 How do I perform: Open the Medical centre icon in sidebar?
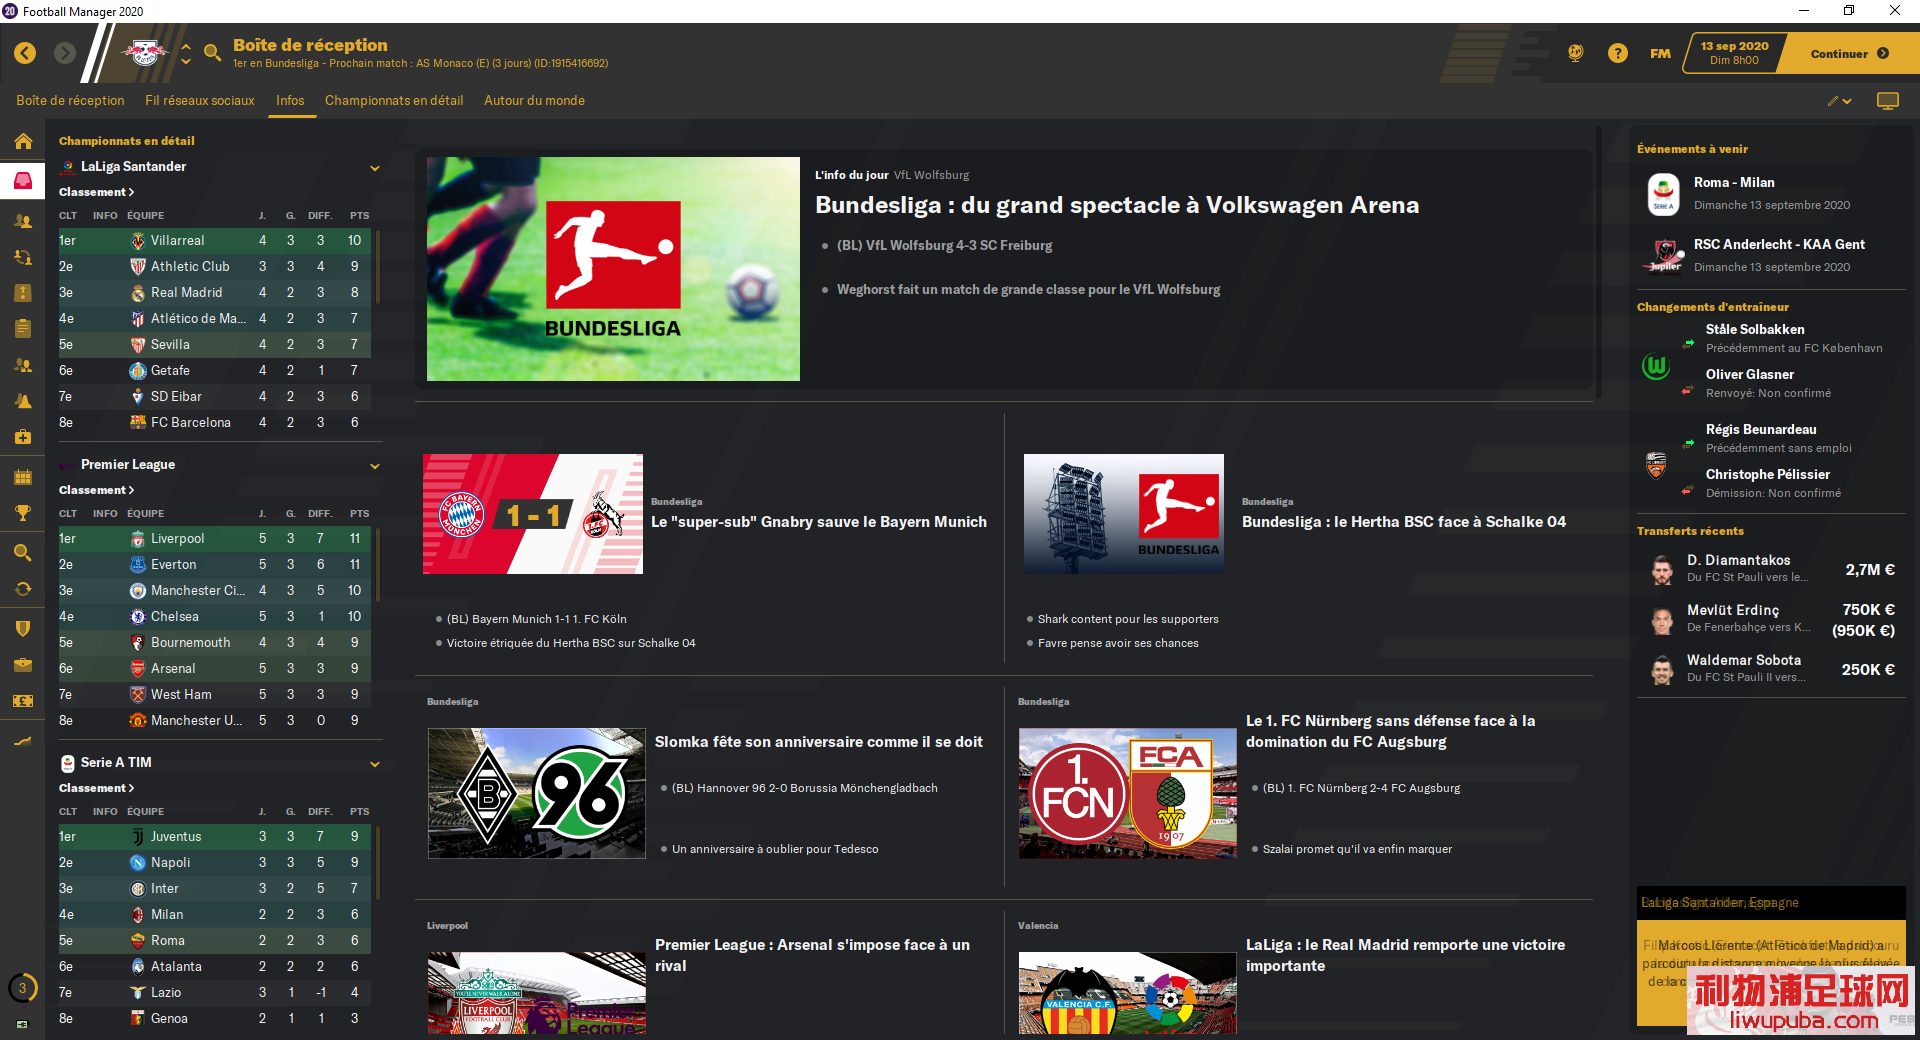pyautogui.click(x=23, y=437)
